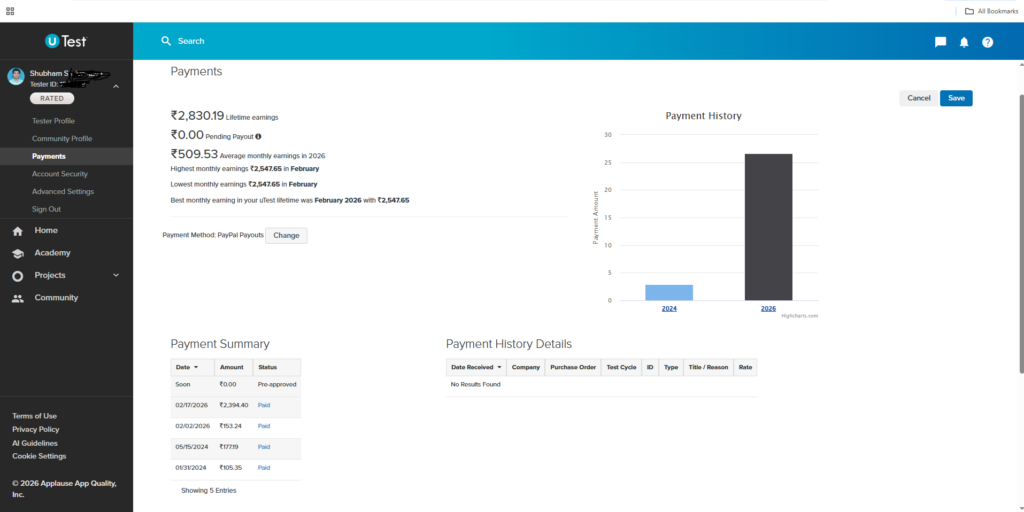1024x512 pixels.
Task: Click the RATED badge
Action: tap(52, 99)
